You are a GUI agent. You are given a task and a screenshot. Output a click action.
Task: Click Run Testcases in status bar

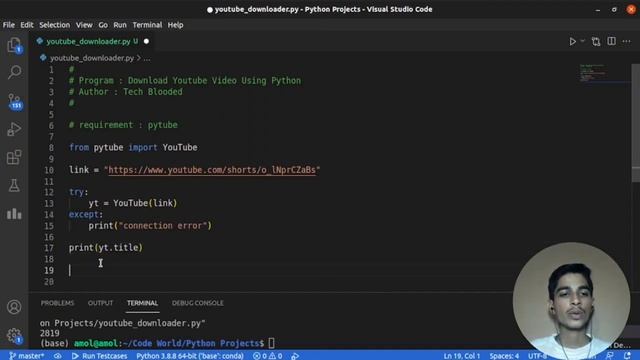click(x=100, y=356)
